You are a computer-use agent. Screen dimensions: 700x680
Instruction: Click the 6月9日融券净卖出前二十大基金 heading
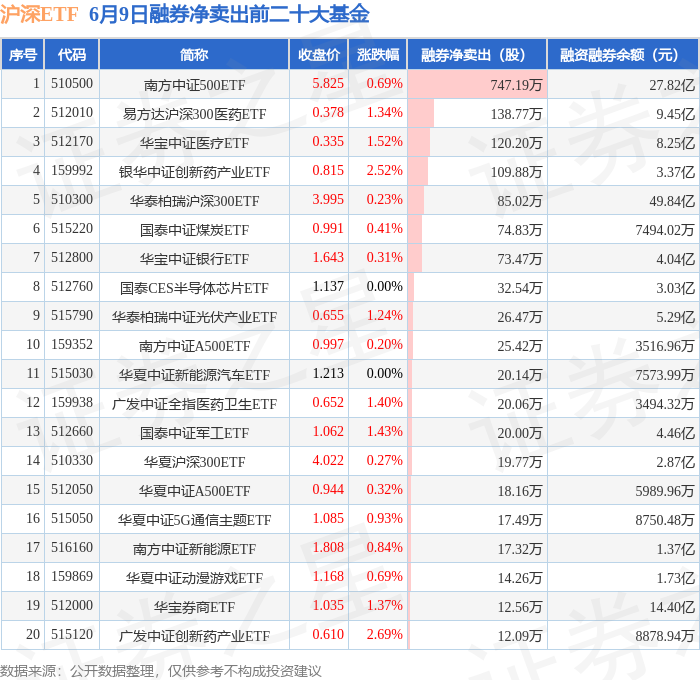229,15
